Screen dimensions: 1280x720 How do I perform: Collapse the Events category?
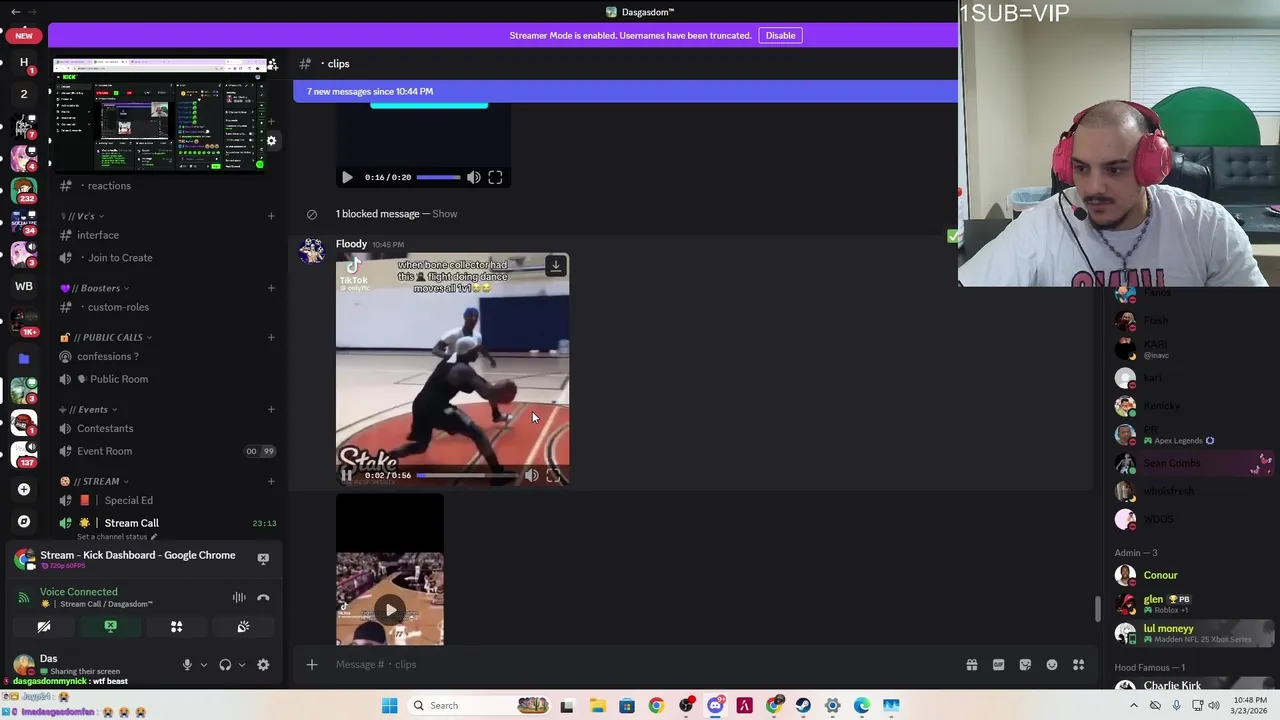[89, 409]
